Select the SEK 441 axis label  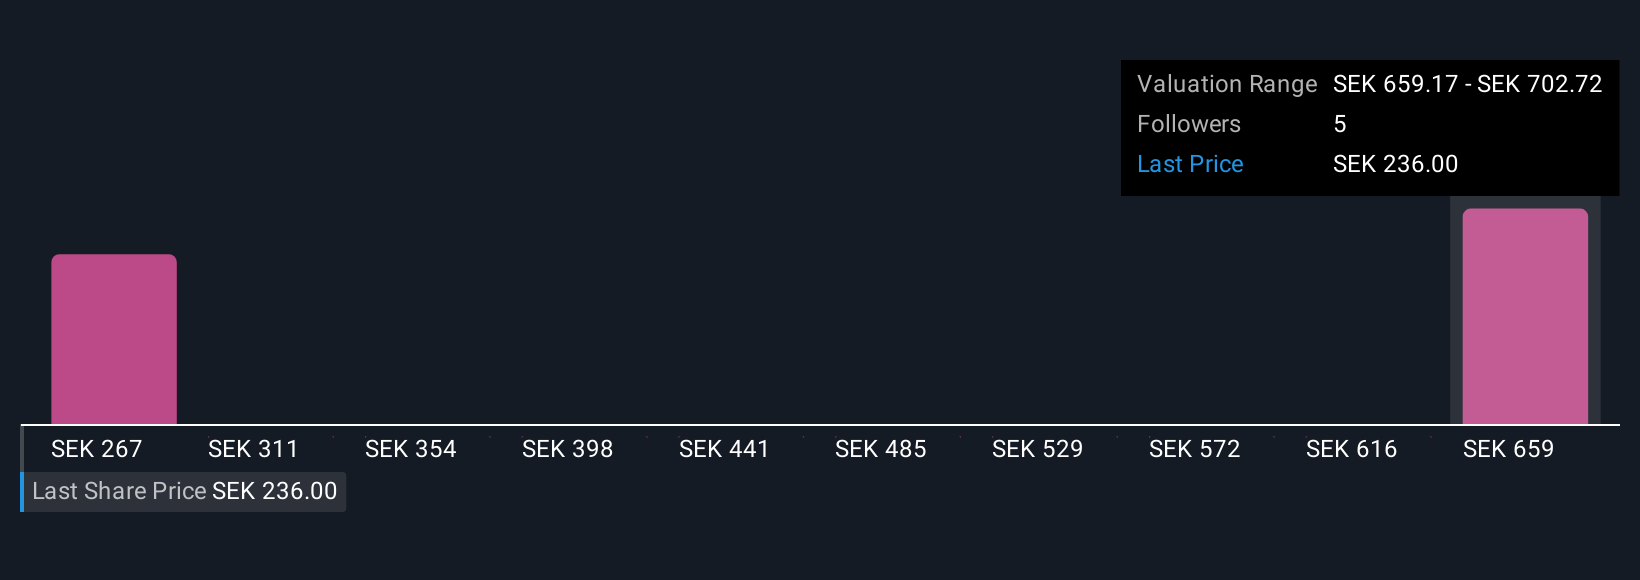pos(724,449)
